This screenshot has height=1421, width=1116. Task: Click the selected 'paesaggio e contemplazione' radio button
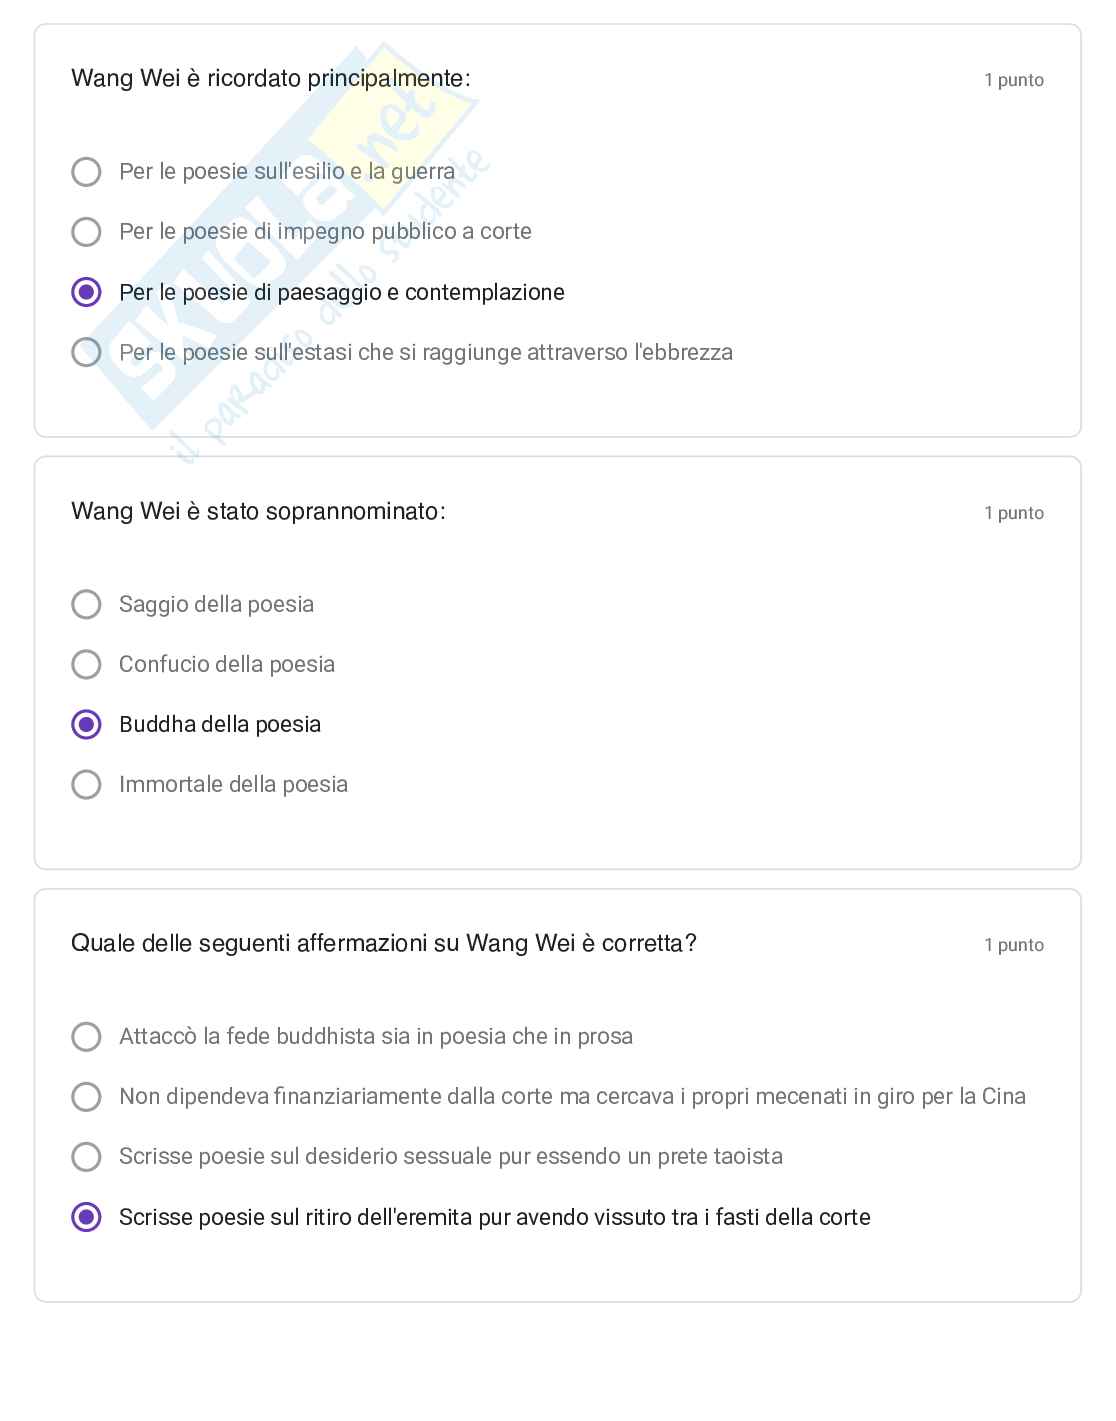pos(87,292)
